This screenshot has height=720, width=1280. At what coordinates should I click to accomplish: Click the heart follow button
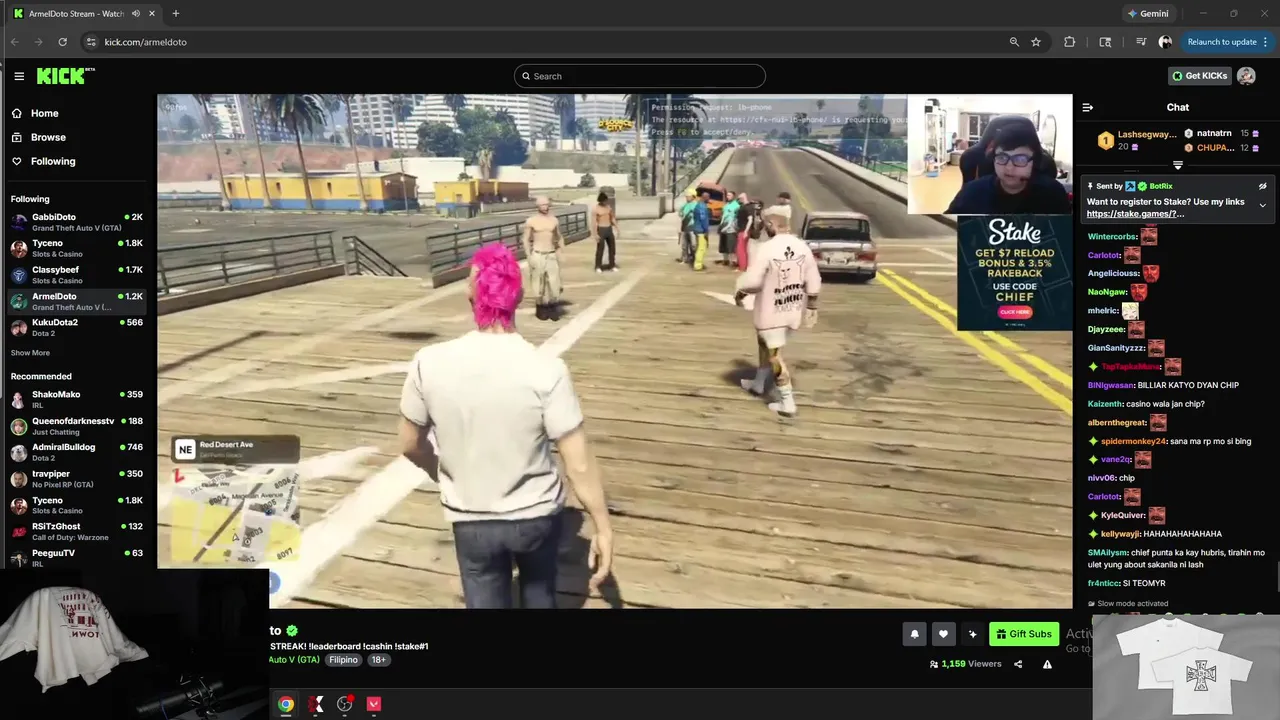(943, 634)
